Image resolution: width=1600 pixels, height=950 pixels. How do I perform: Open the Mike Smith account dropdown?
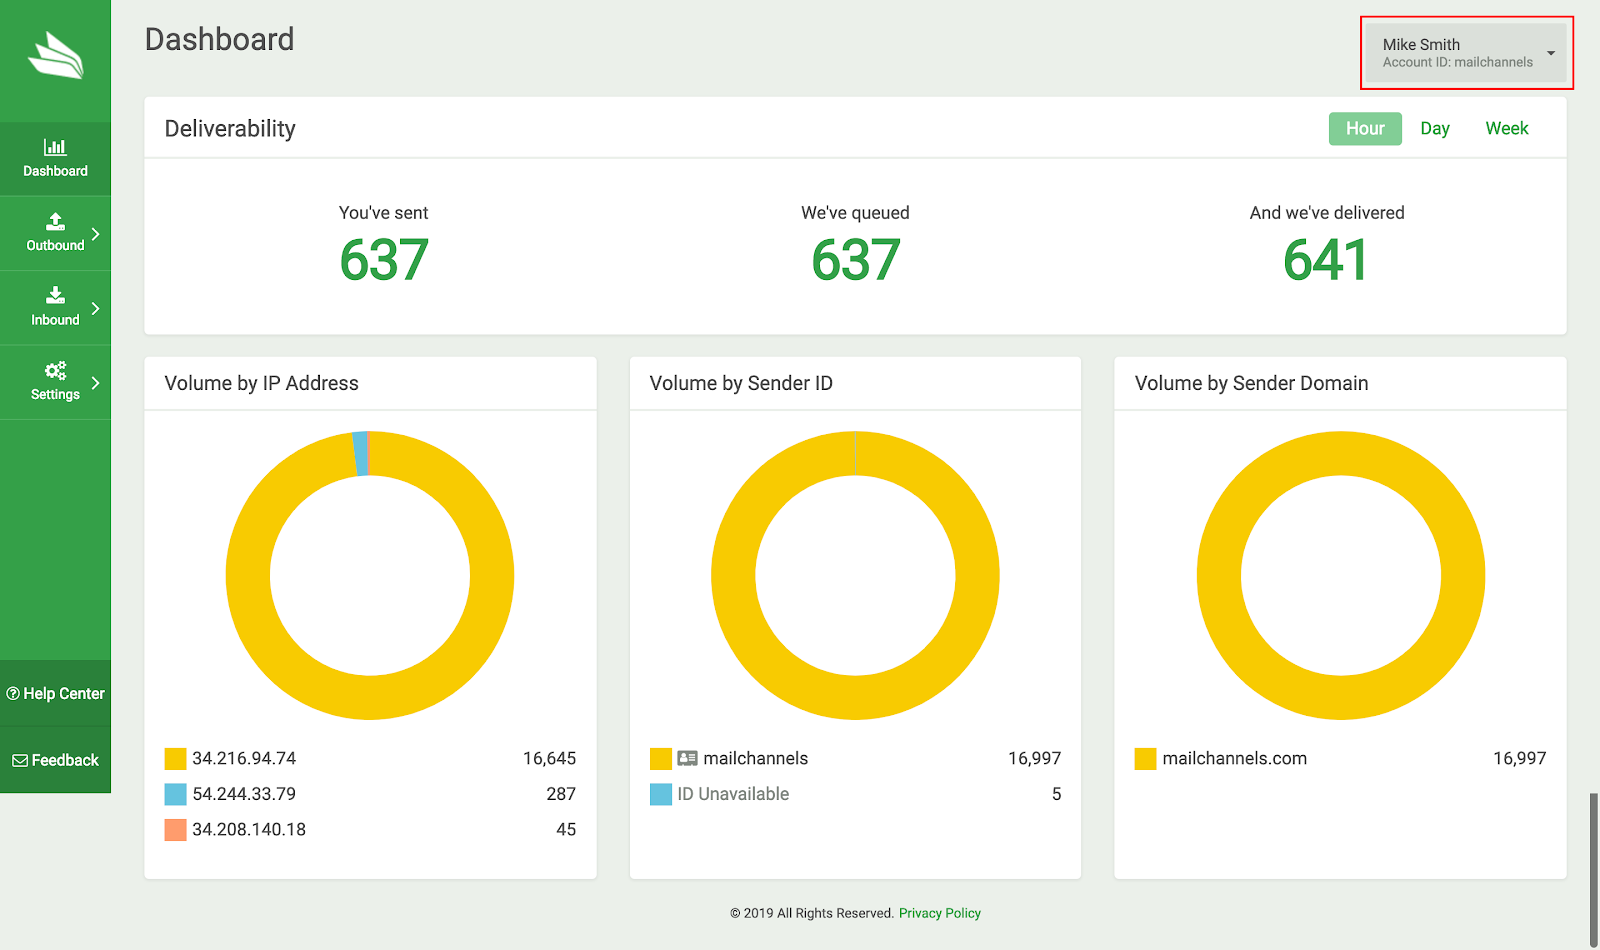click(x=1467, y=53)
